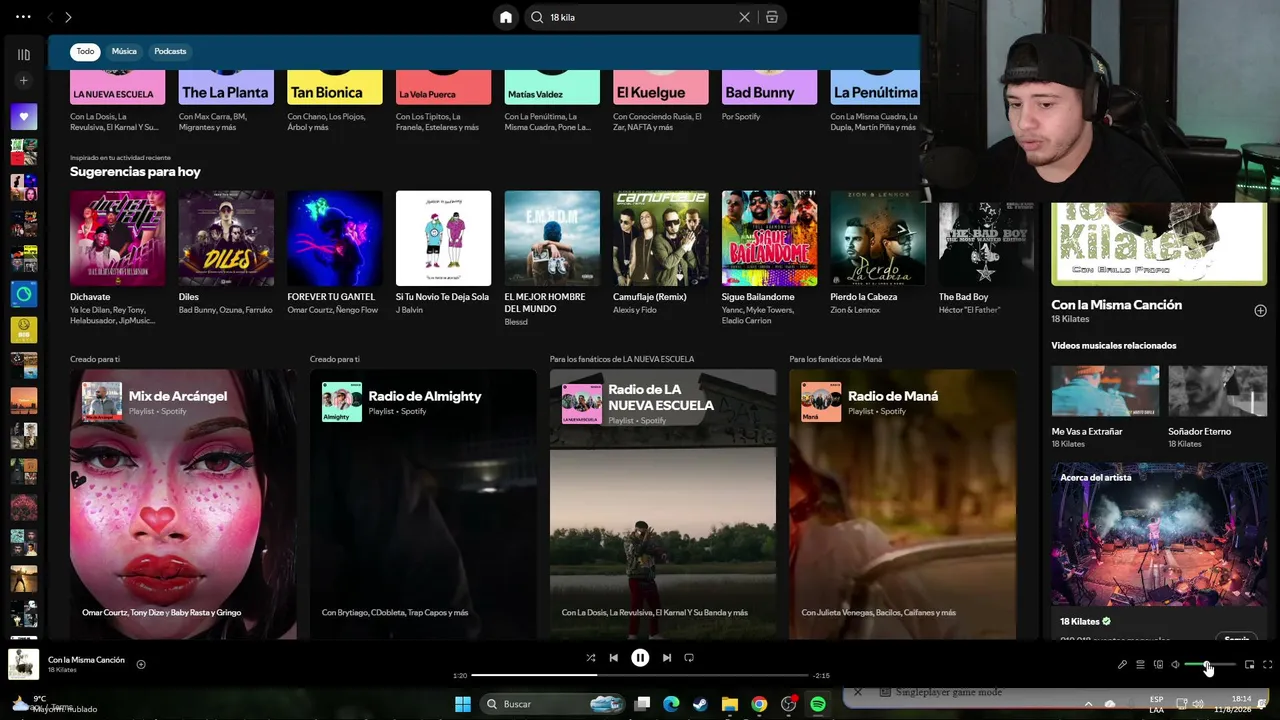Screen dimensions: 1280x720
Task: Open EL MEJOR HOMBRE DEL MUNDO album
Action: pos(552,258)
